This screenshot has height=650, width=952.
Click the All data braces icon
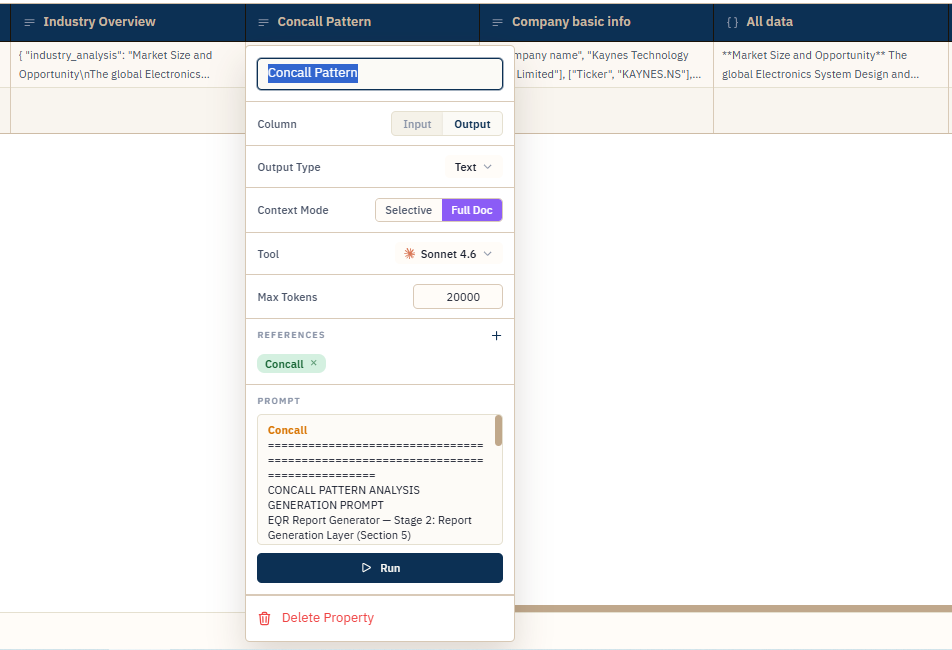click(733, 22)
